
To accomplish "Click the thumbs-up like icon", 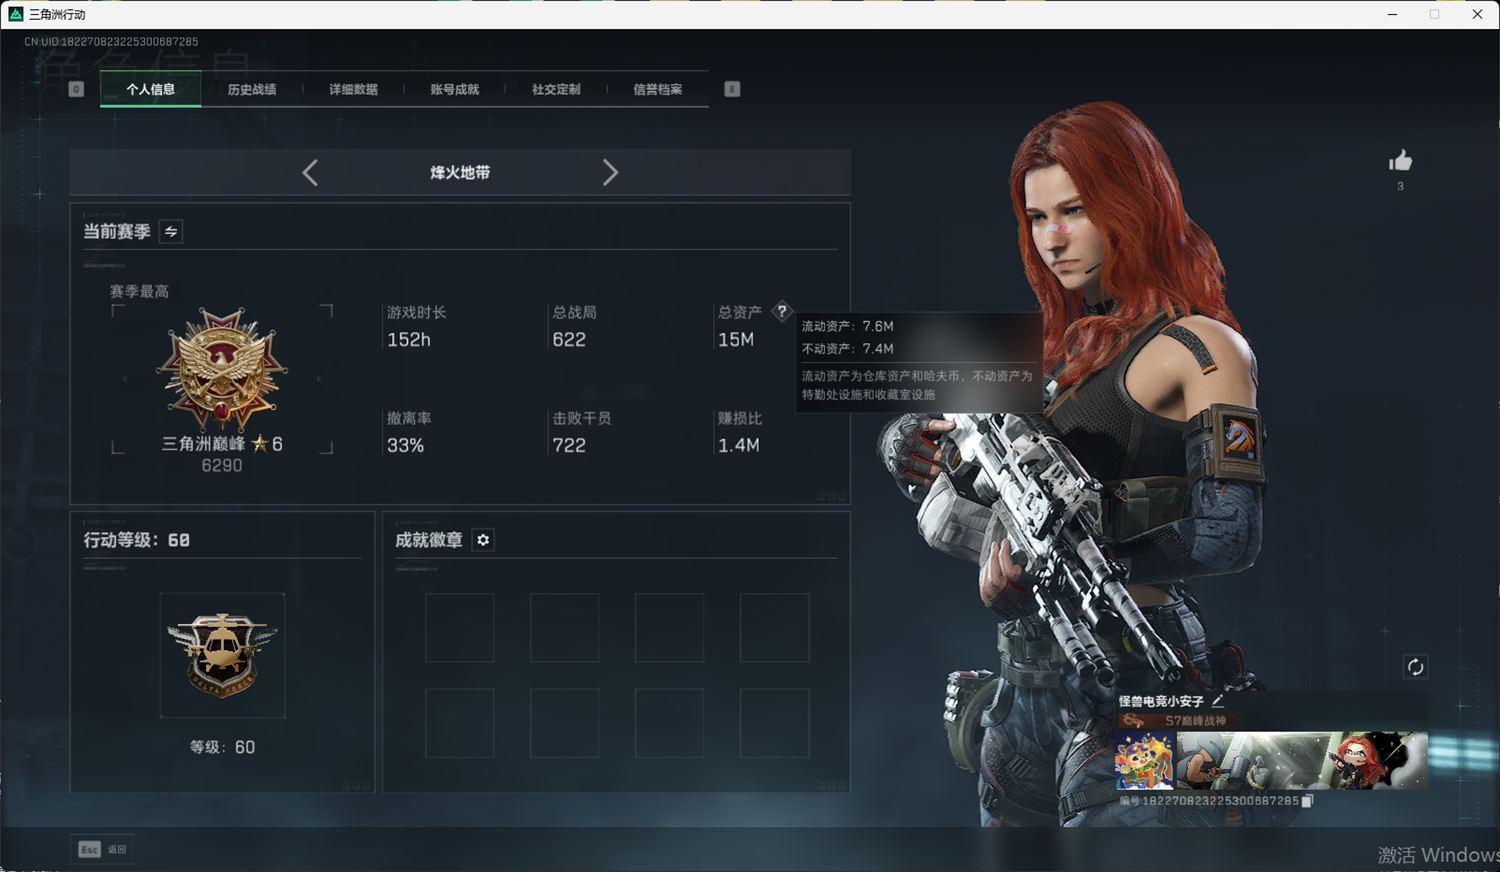I will point(1400,161).
